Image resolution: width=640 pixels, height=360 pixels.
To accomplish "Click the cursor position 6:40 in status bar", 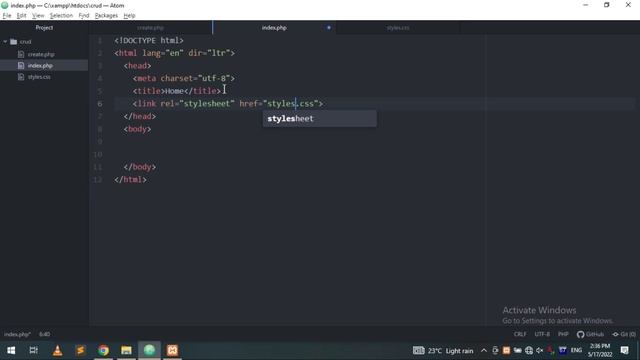I will [x=44, y=334].
